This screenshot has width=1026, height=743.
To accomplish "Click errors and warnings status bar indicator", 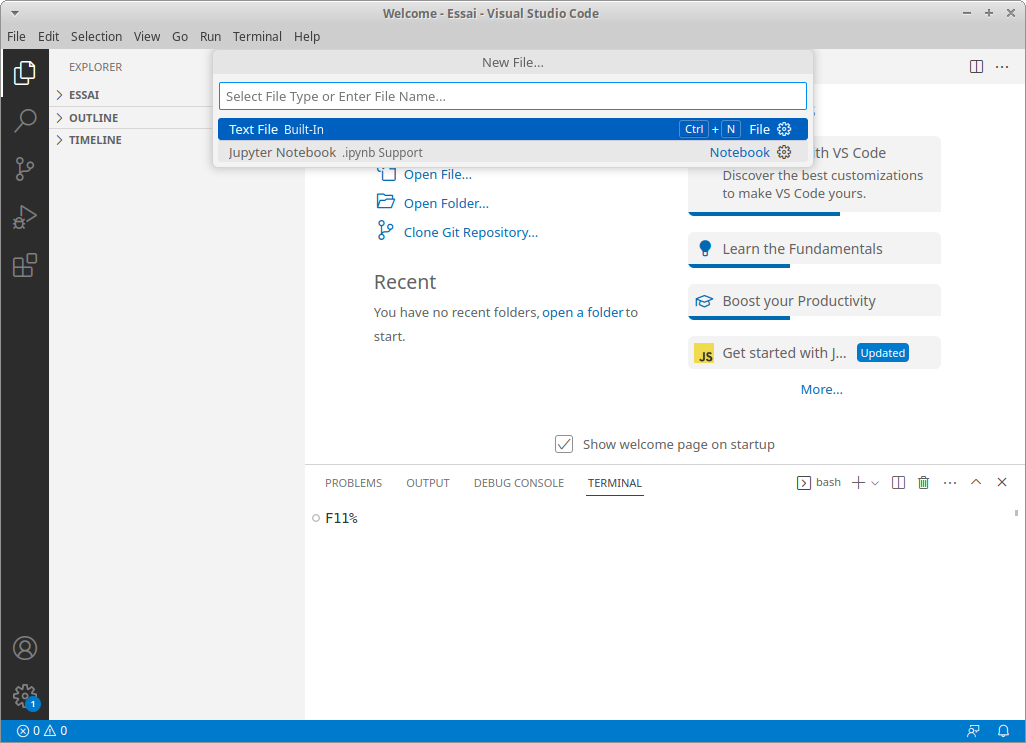I will (x=42, y=731).
